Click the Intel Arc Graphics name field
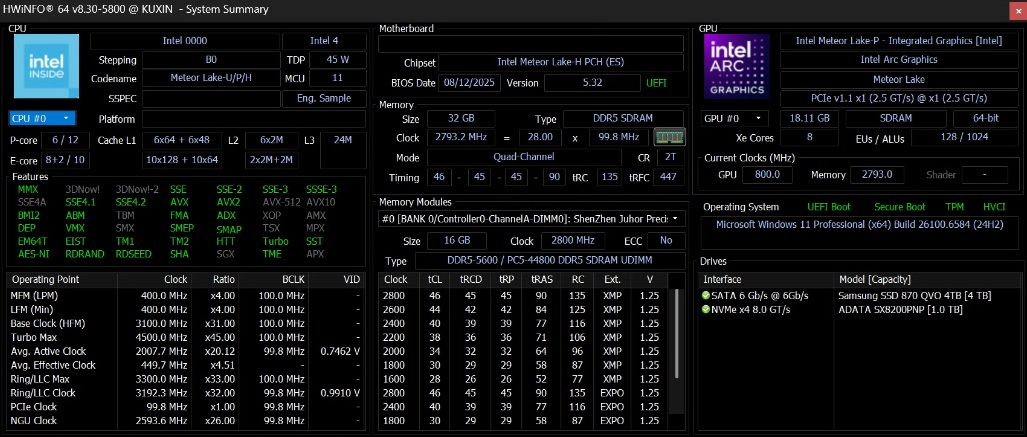The image size is (1027, 437). point(899,60)
